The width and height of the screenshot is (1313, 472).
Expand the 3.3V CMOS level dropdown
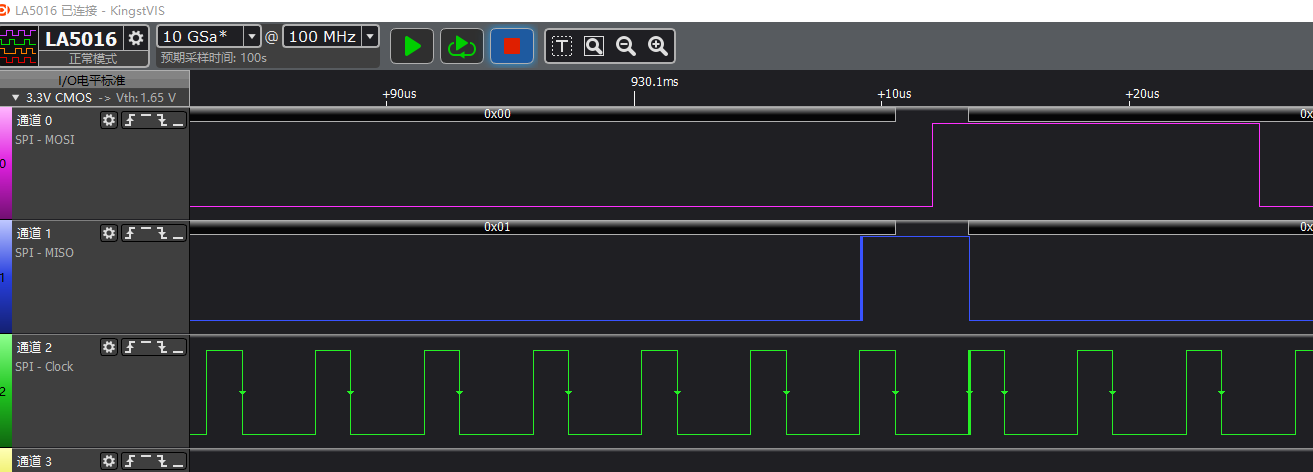(16, 98)
